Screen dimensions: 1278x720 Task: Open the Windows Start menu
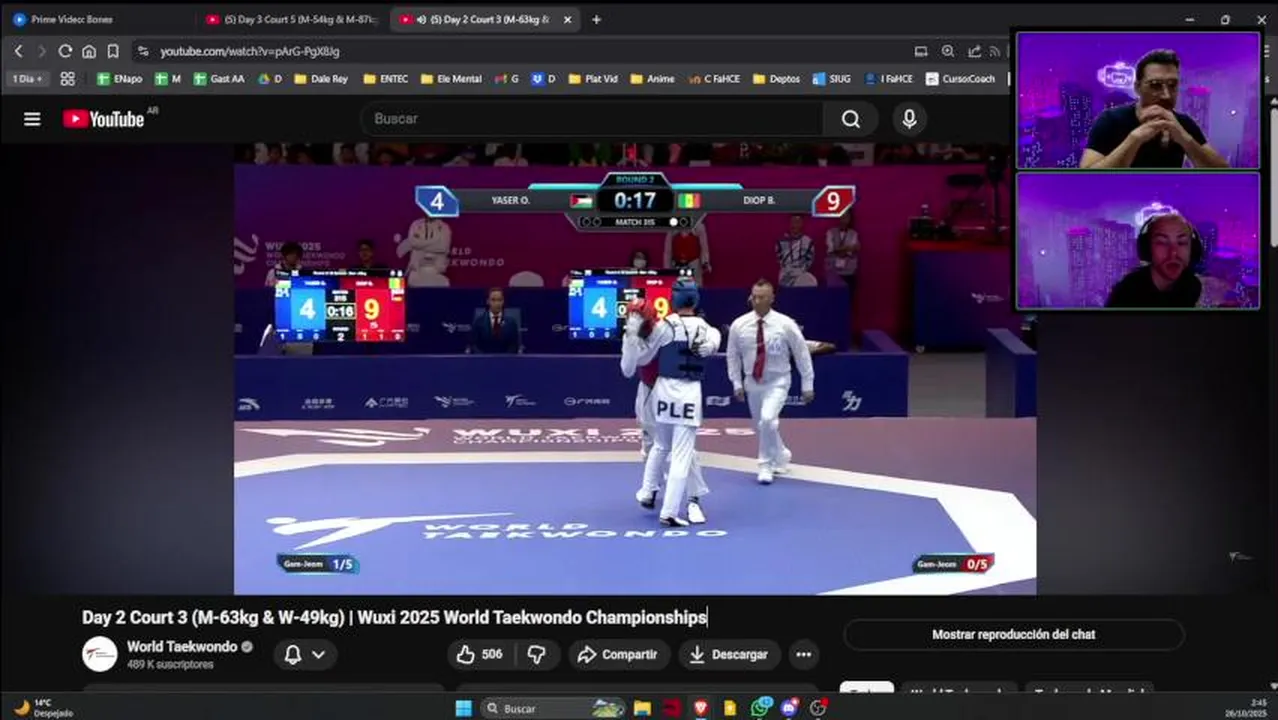point(463,708)
